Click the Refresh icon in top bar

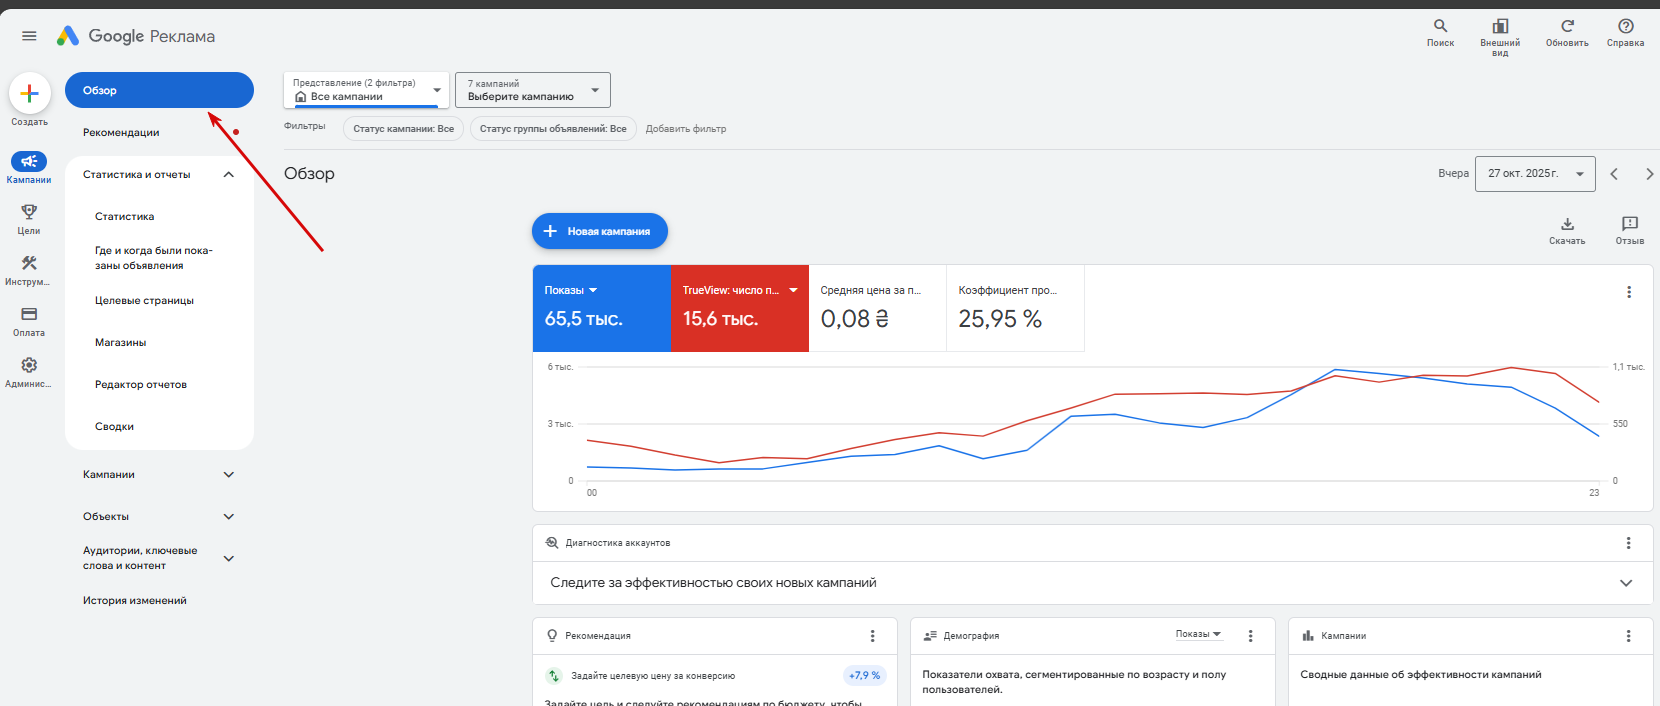coord(1567,27)
